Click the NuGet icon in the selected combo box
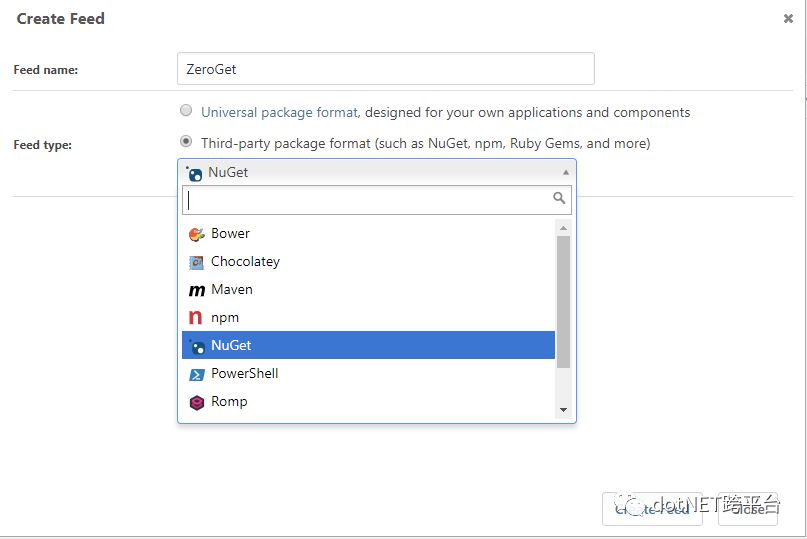807x539 pixels. coord(194,173)
